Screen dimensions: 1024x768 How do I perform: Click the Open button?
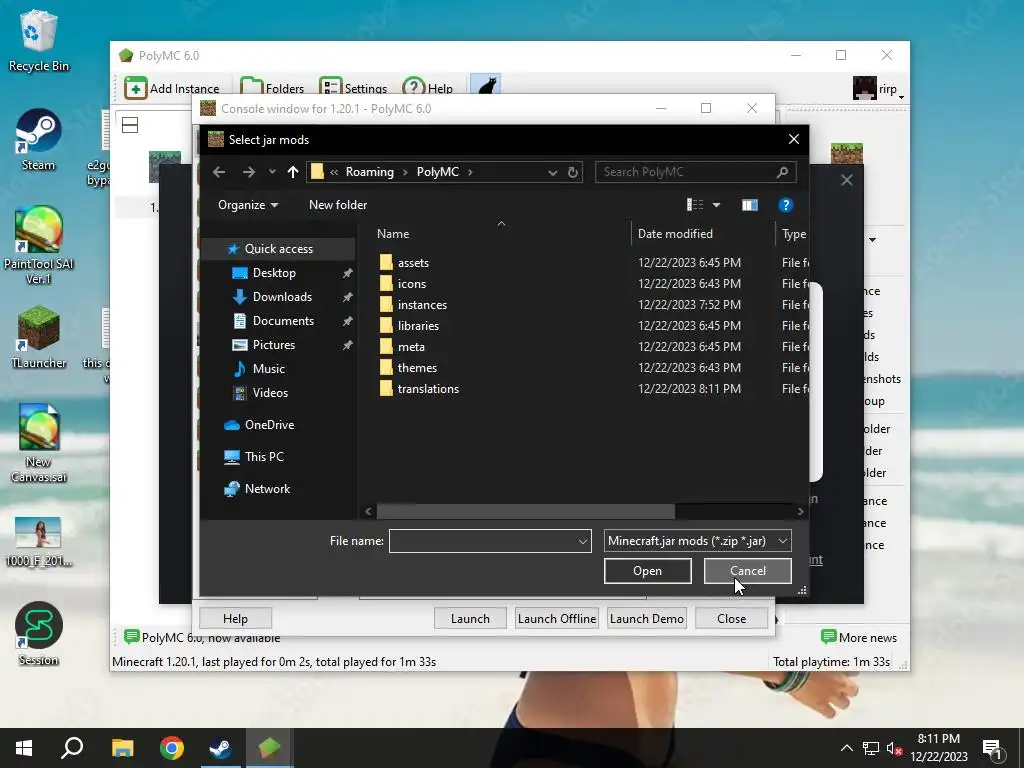[647, 571]
